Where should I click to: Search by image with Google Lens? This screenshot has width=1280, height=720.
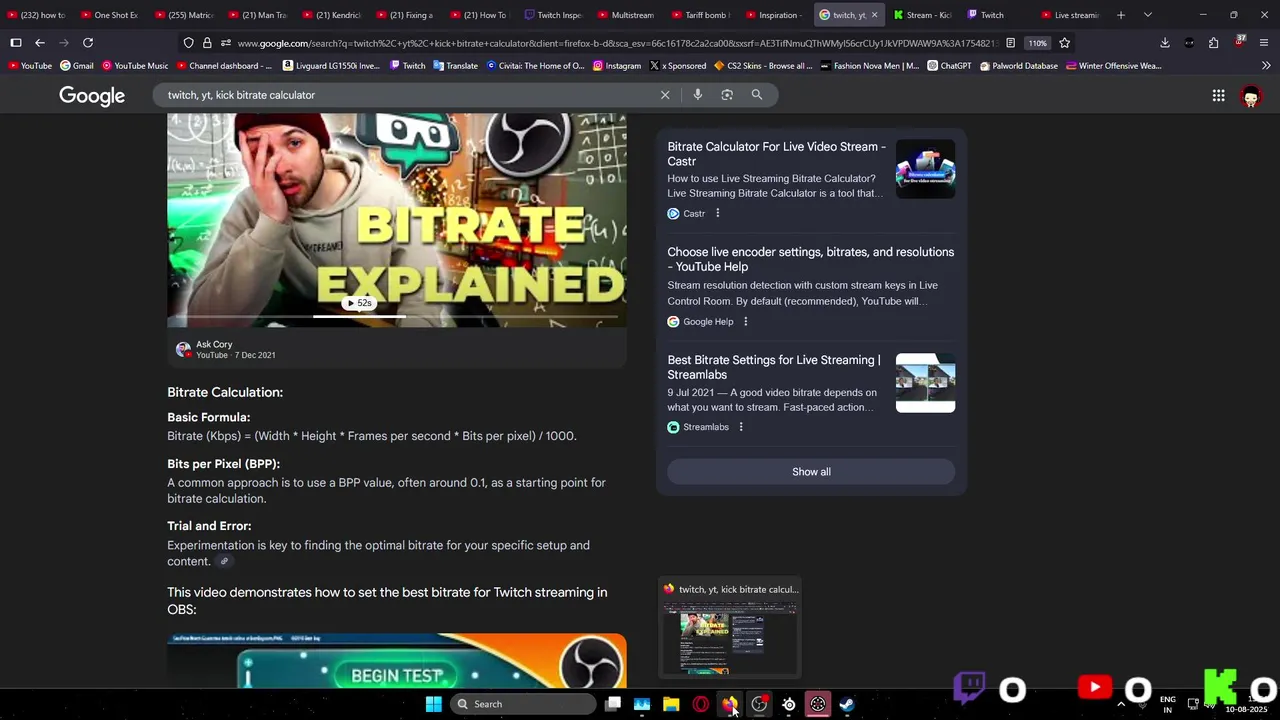coord(727,95)
